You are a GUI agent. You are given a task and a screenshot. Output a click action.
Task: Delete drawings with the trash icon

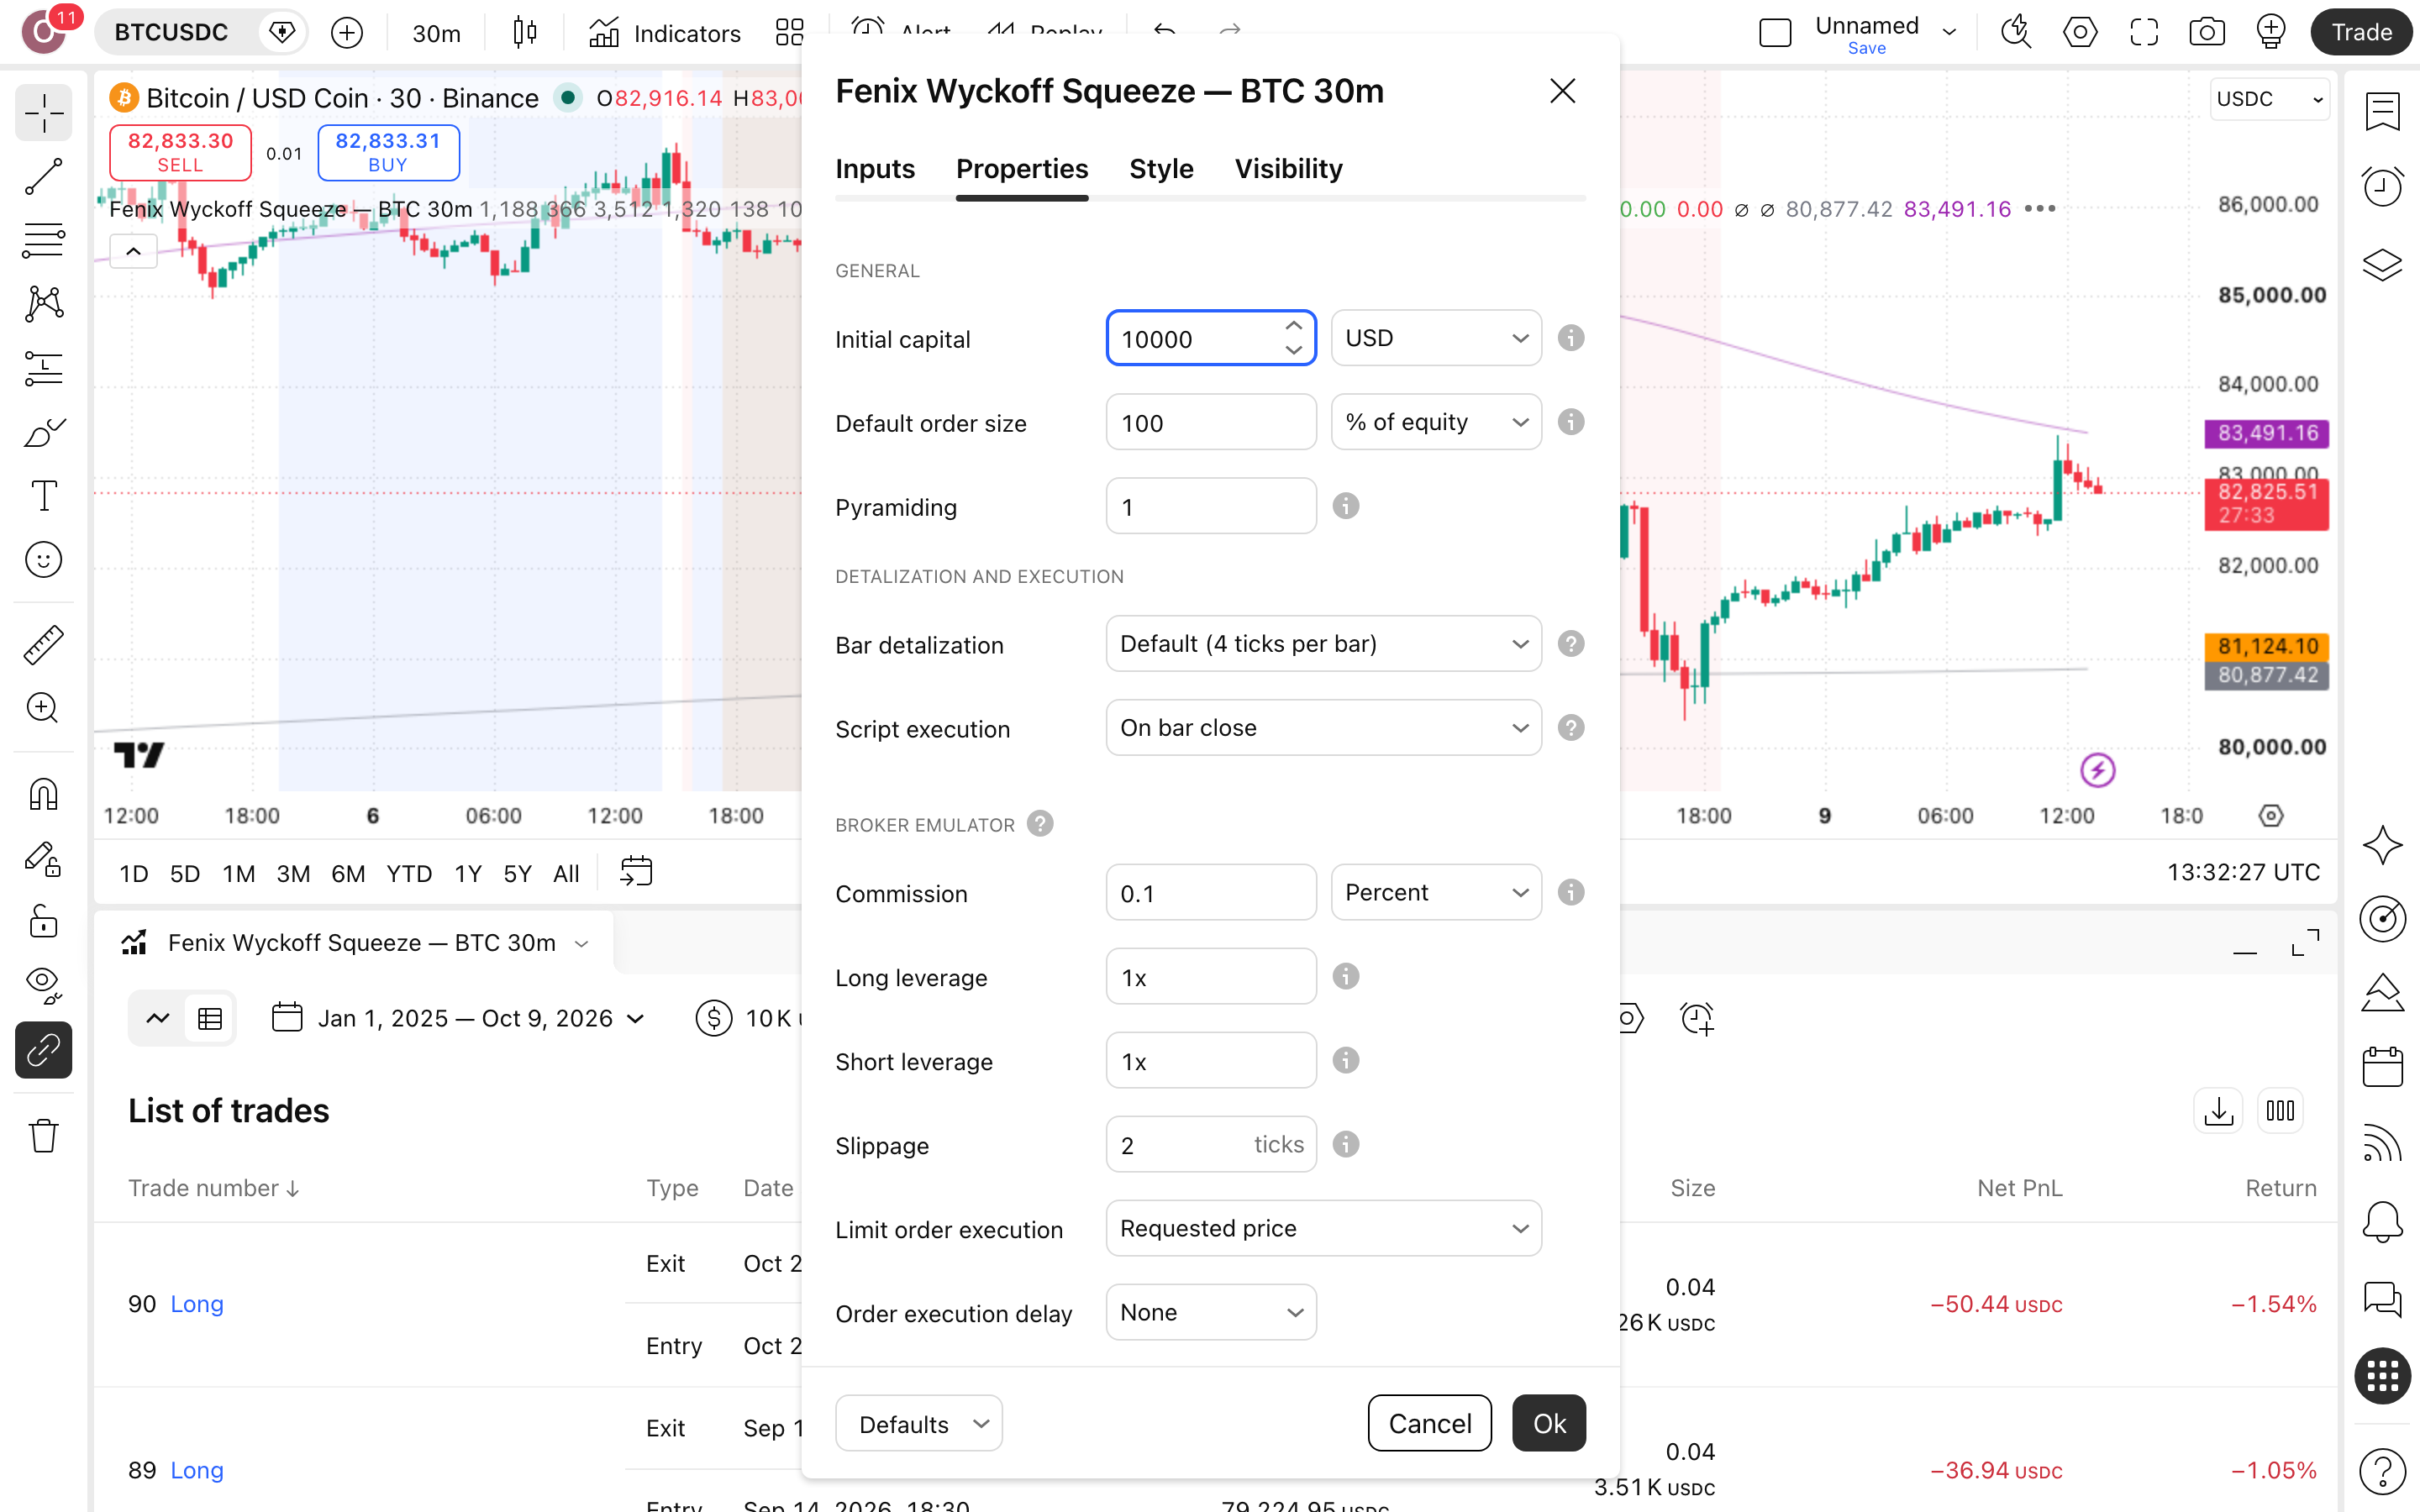pyautogui.click(x=43, y=1136)
